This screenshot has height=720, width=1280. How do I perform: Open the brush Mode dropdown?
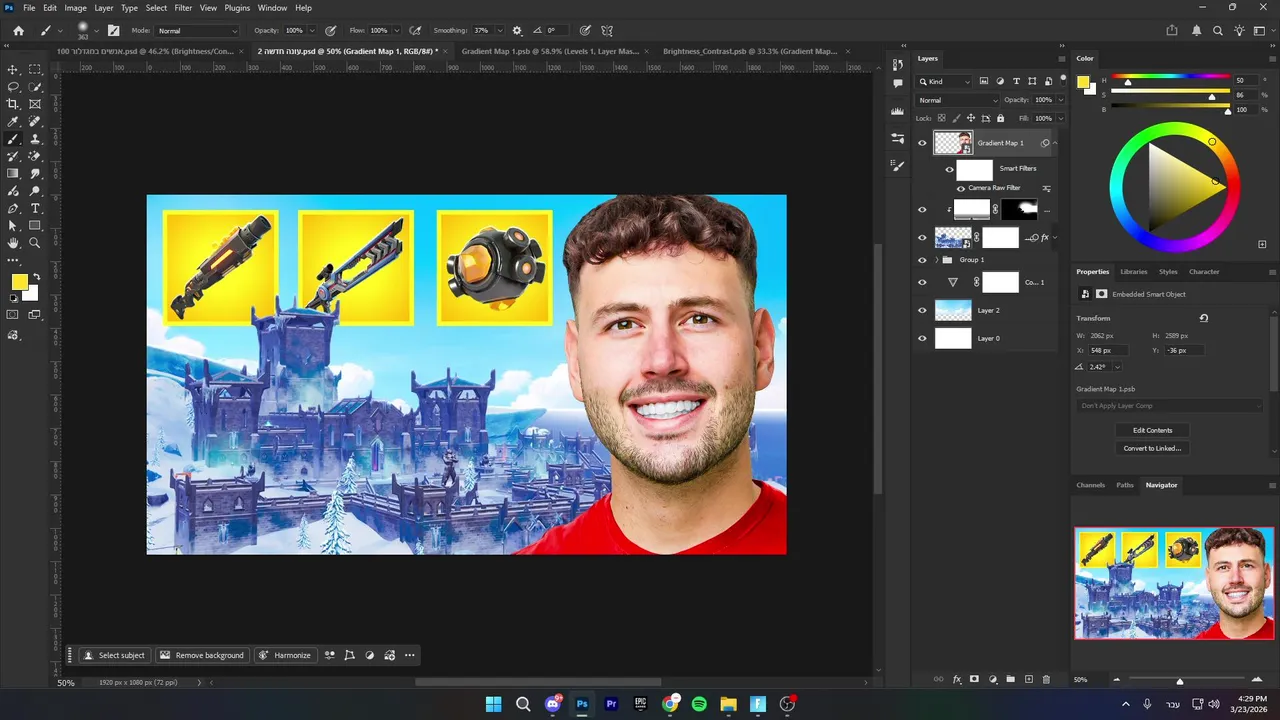pyautogui.click(x=197, y=31)
